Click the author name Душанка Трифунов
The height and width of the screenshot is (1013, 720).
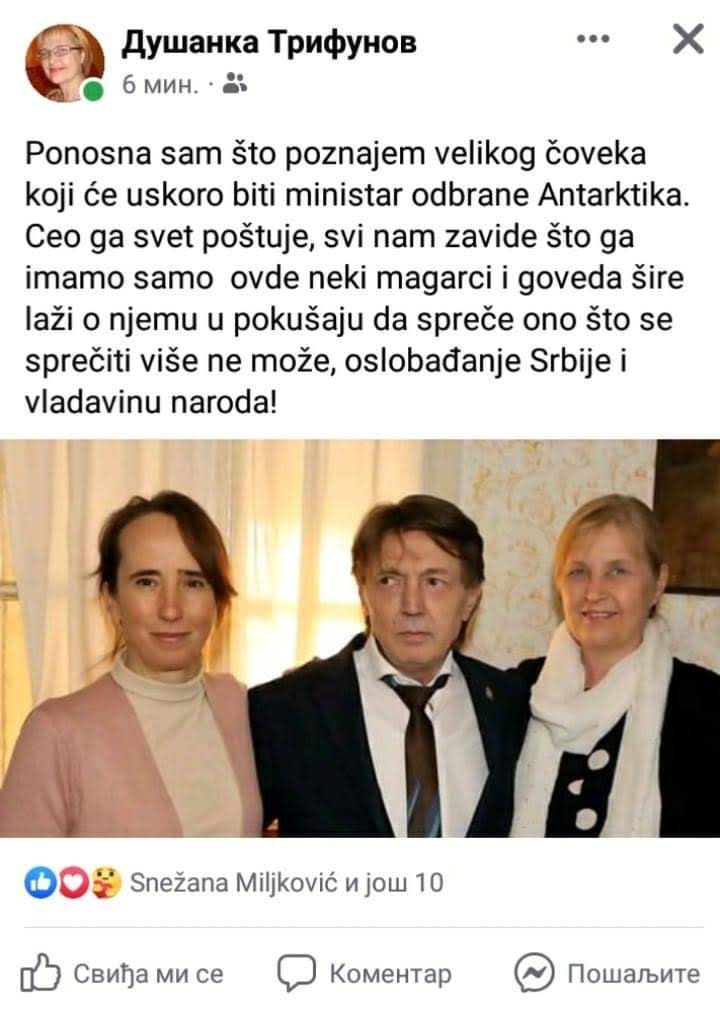pos(269,43)
